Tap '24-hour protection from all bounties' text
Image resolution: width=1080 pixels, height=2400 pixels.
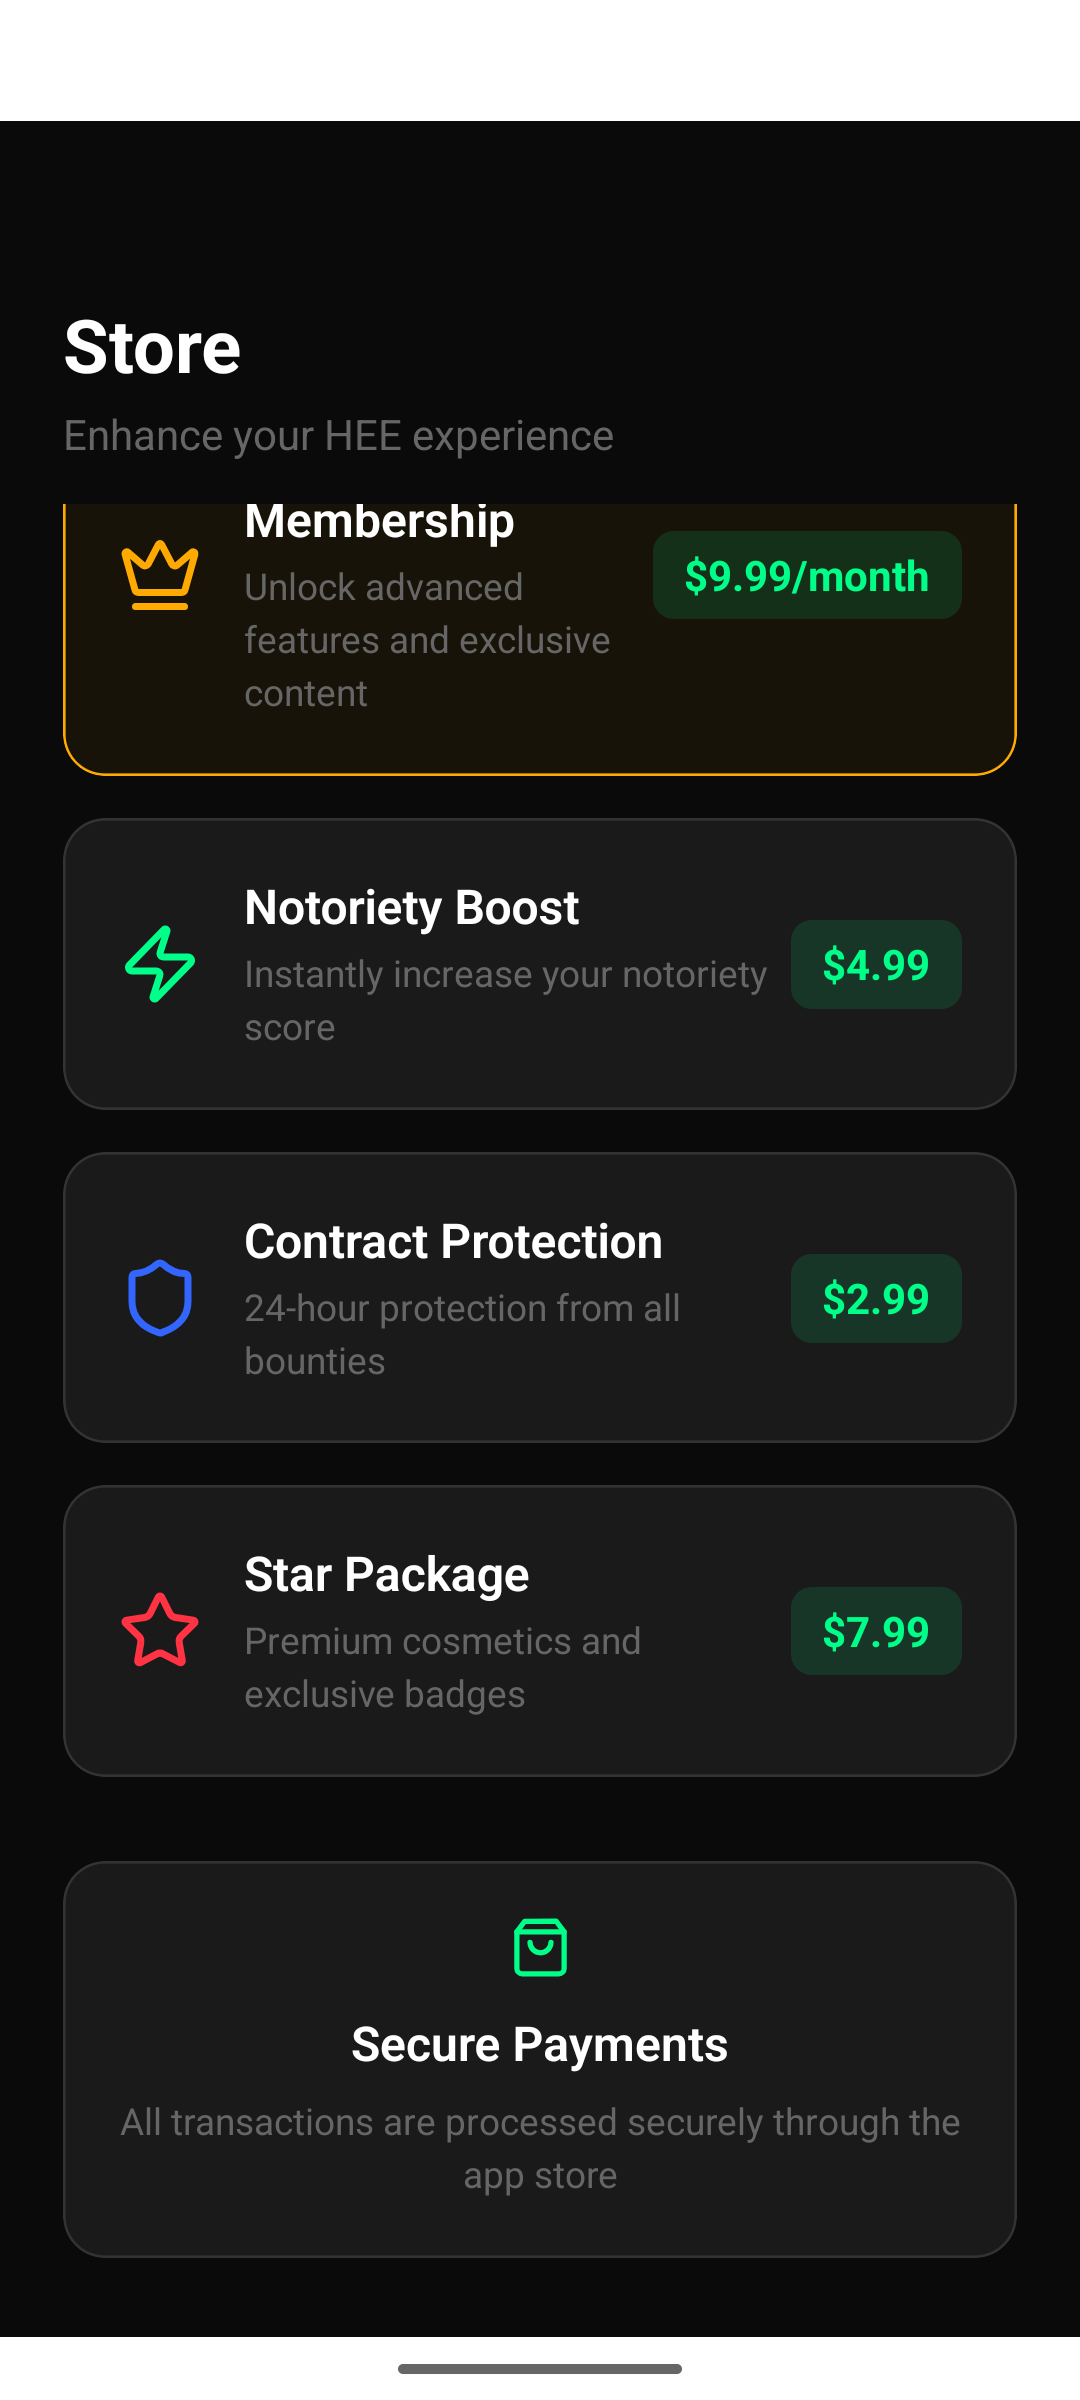[x=463, y=1335]
